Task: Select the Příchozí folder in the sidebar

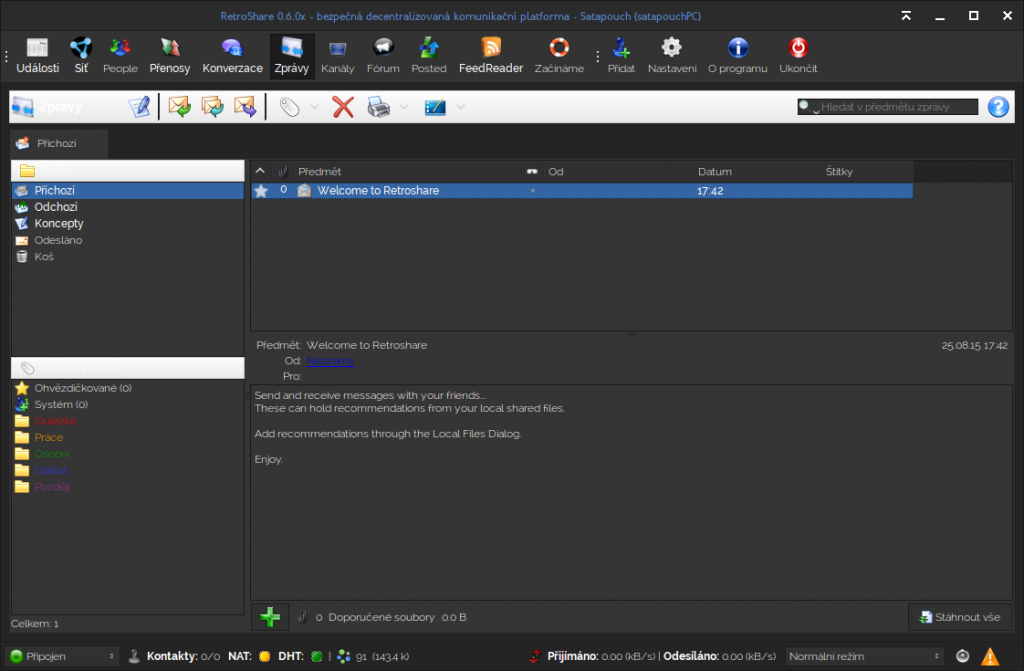Action: pos(128,191)
